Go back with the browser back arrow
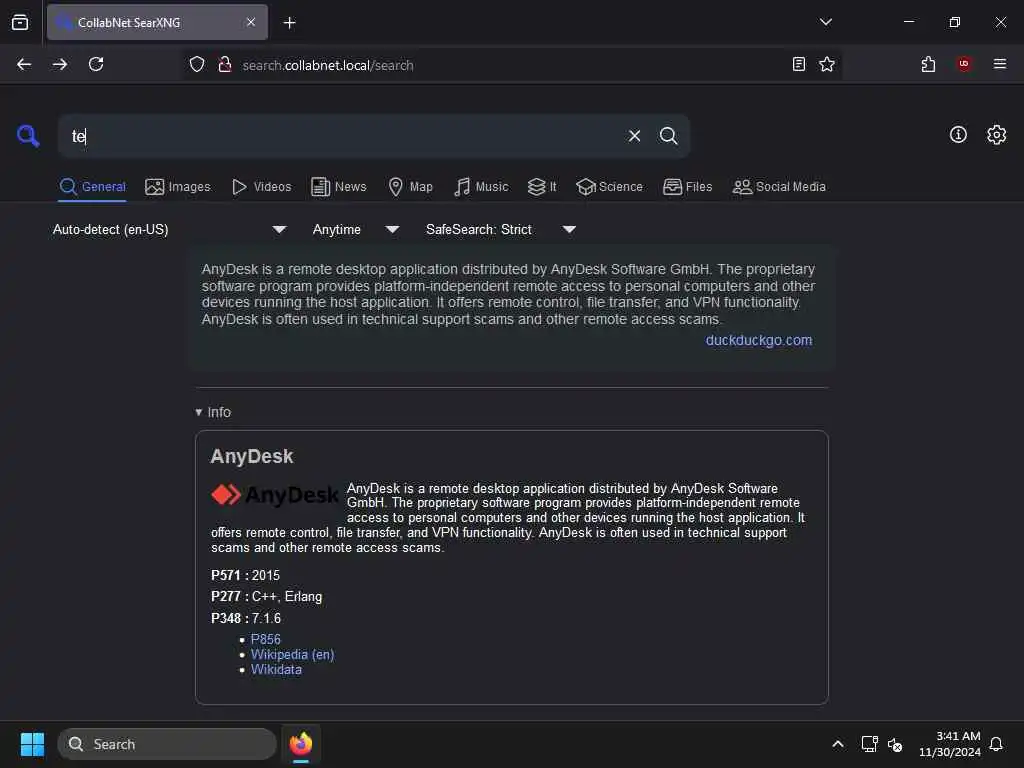Image resolution: width=1024 pixels, height=768 pixels. [x=24, y=64]
